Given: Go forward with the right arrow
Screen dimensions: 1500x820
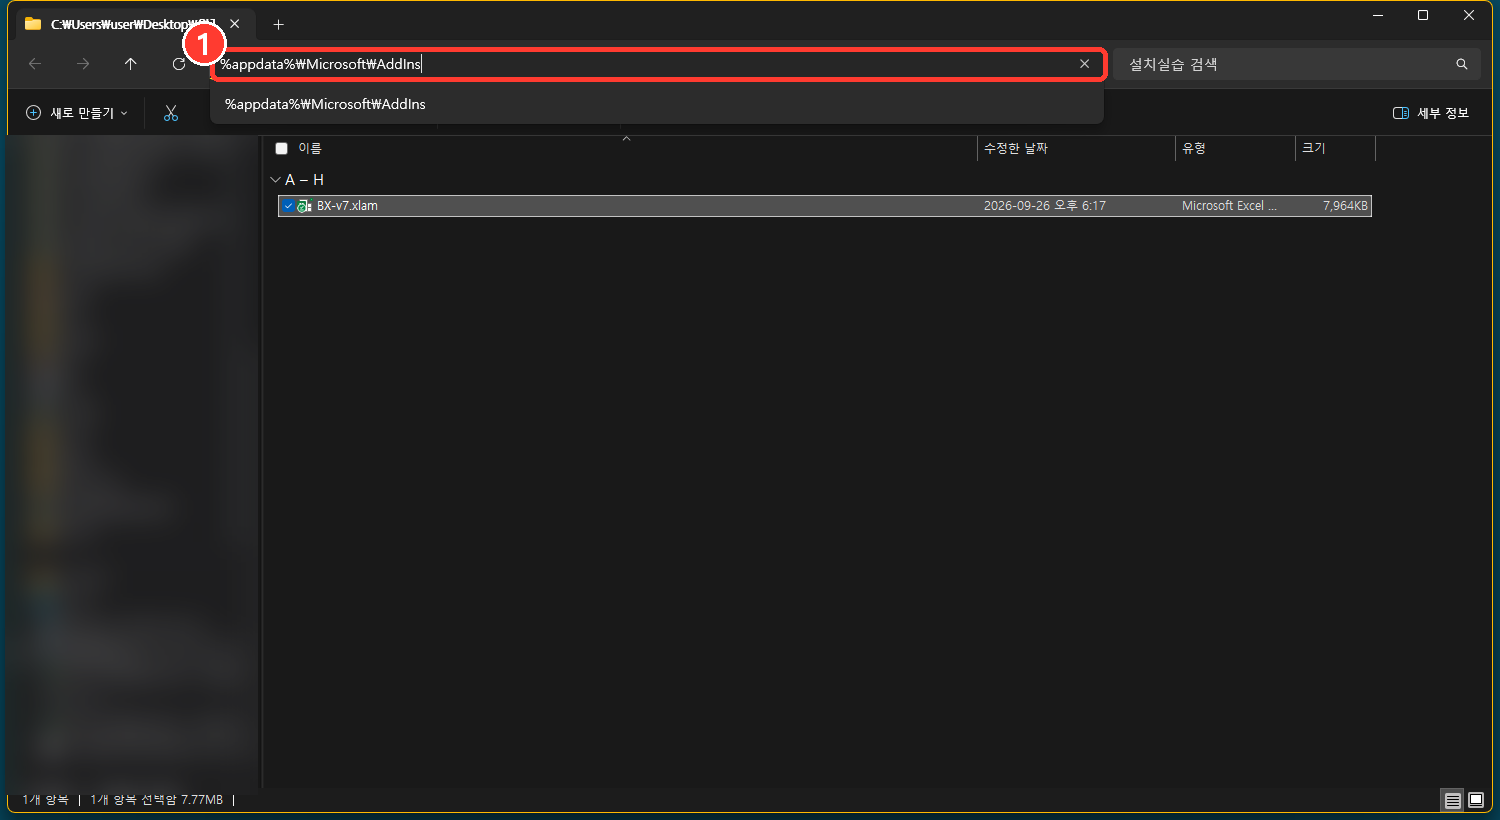Looking at the screenshot, I should click(x=83, y=64).
